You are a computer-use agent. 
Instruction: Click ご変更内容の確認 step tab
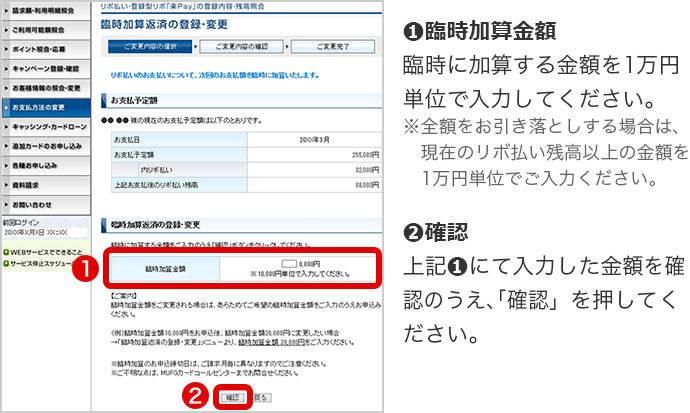[x=242, y=46]
